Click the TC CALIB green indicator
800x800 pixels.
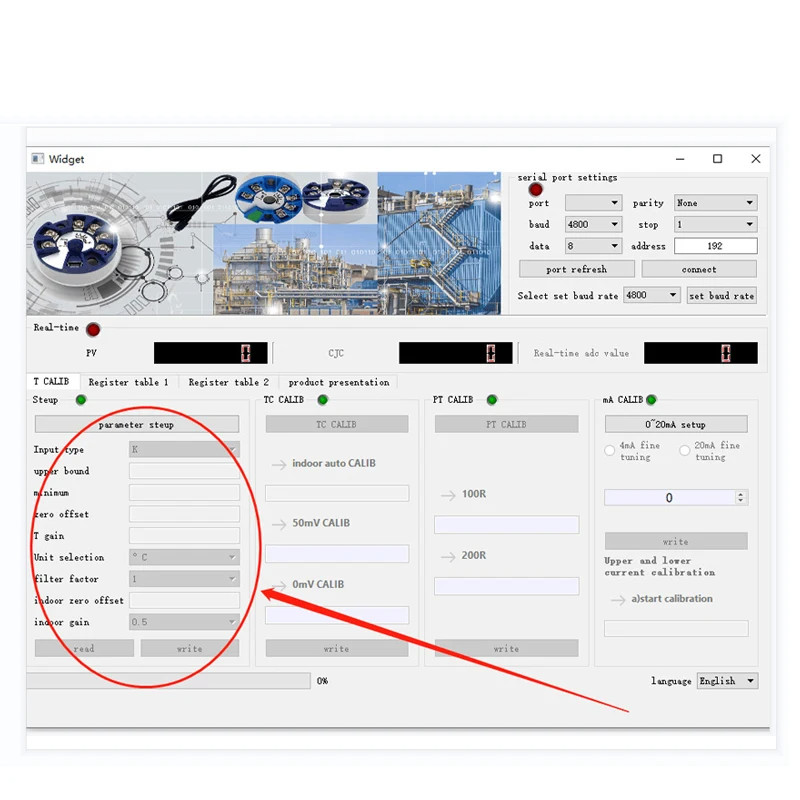pos(322,399)
